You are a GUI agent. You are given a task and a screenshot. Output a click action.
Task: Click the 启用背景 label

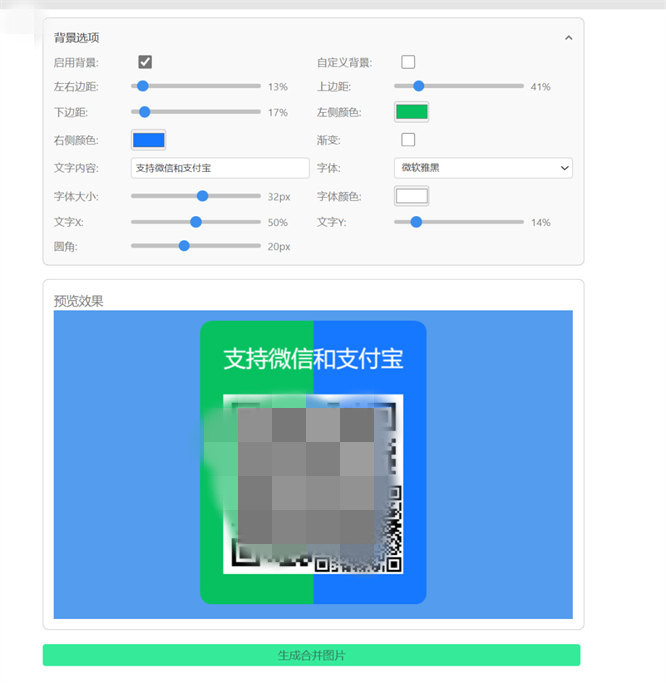76,63
